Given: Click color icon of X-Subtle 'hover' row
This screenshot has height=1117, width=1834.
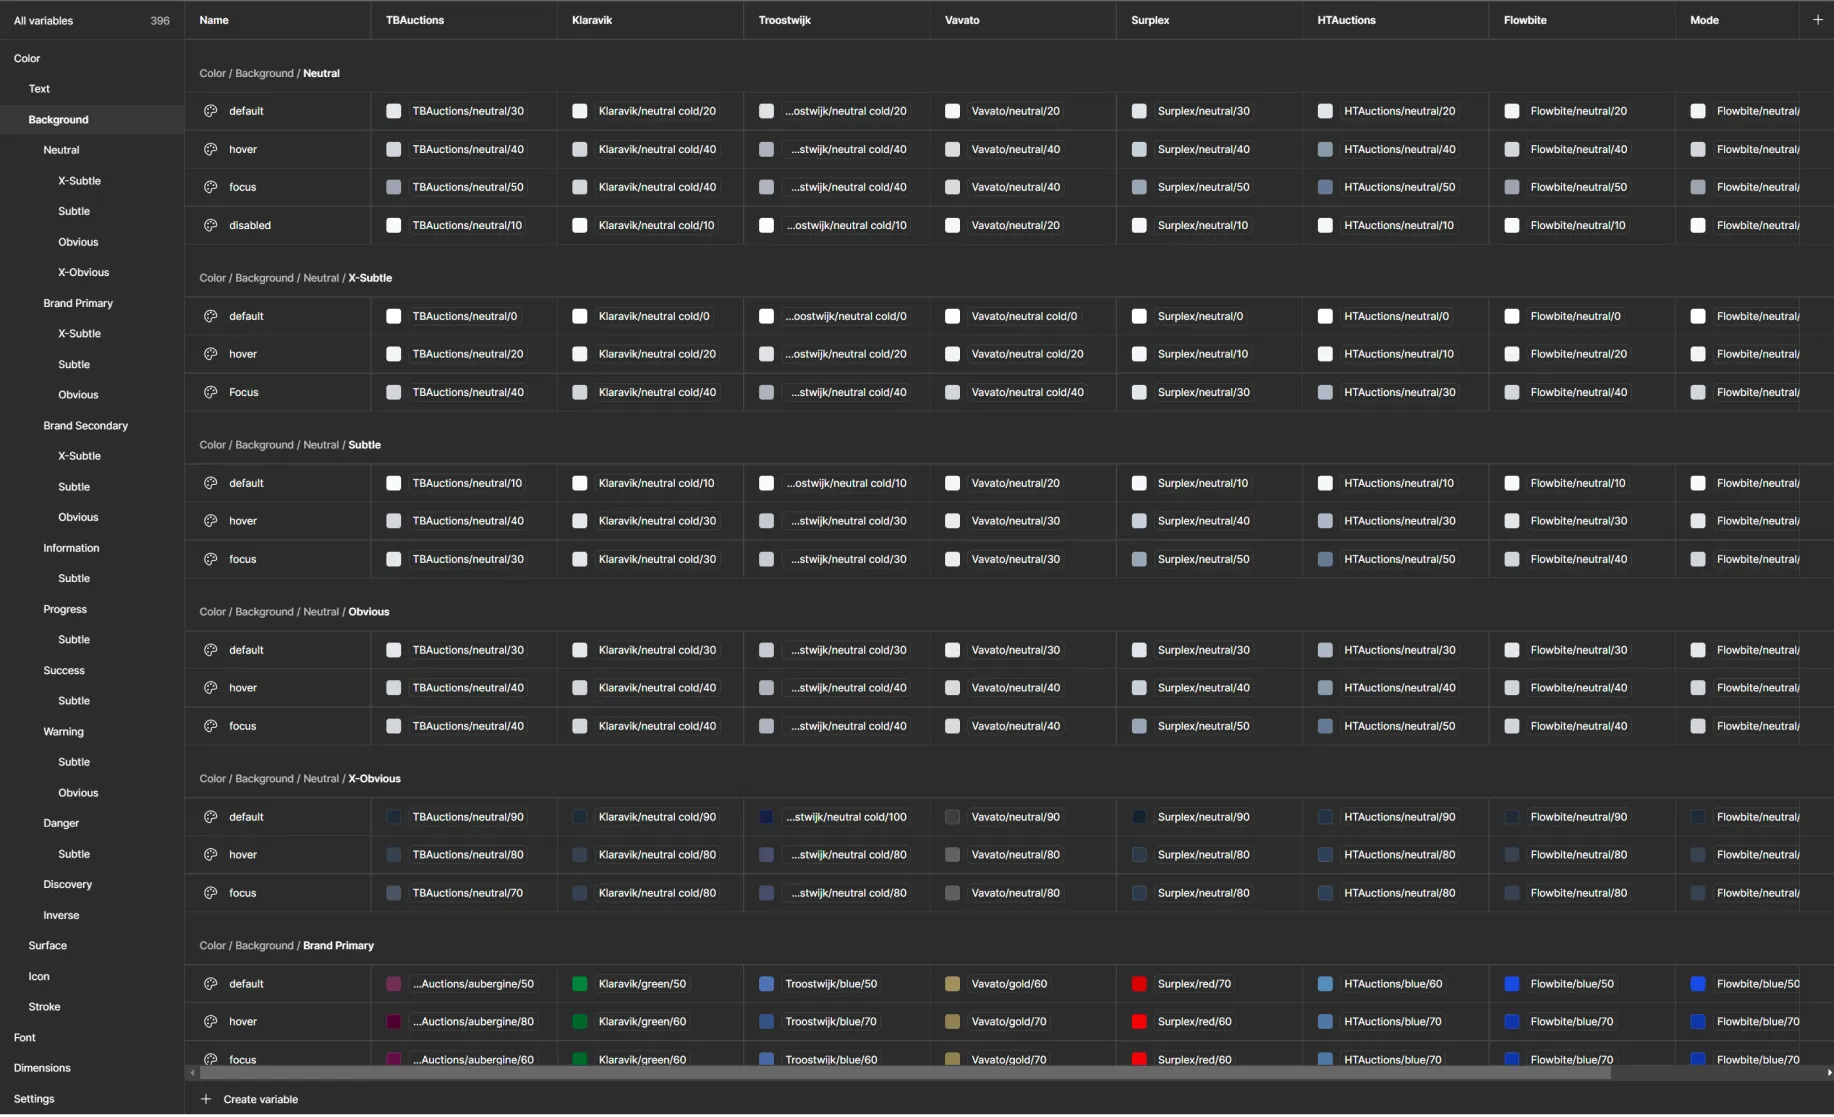Looking at the screenshot, I should tap(210, 354).
